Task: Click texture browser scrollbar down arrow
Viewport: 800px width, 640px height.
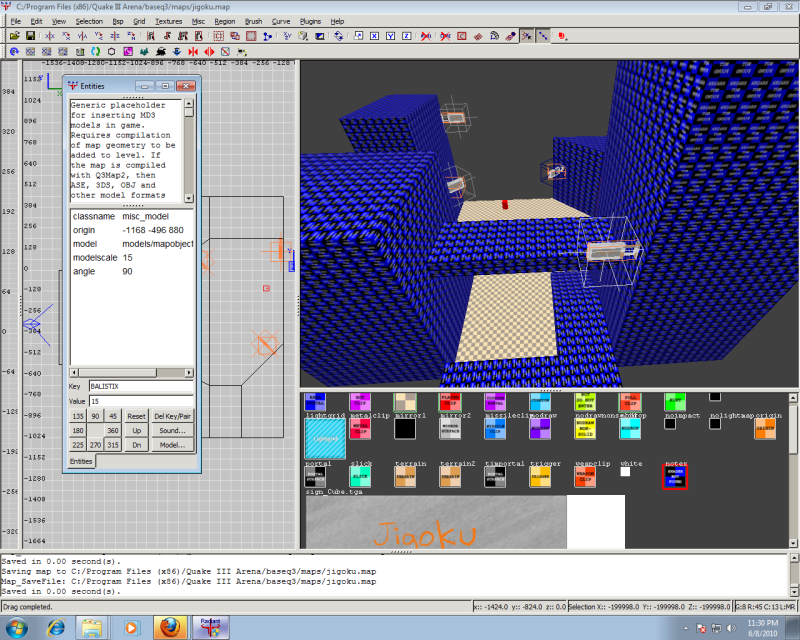Action: tap(793, 544)
